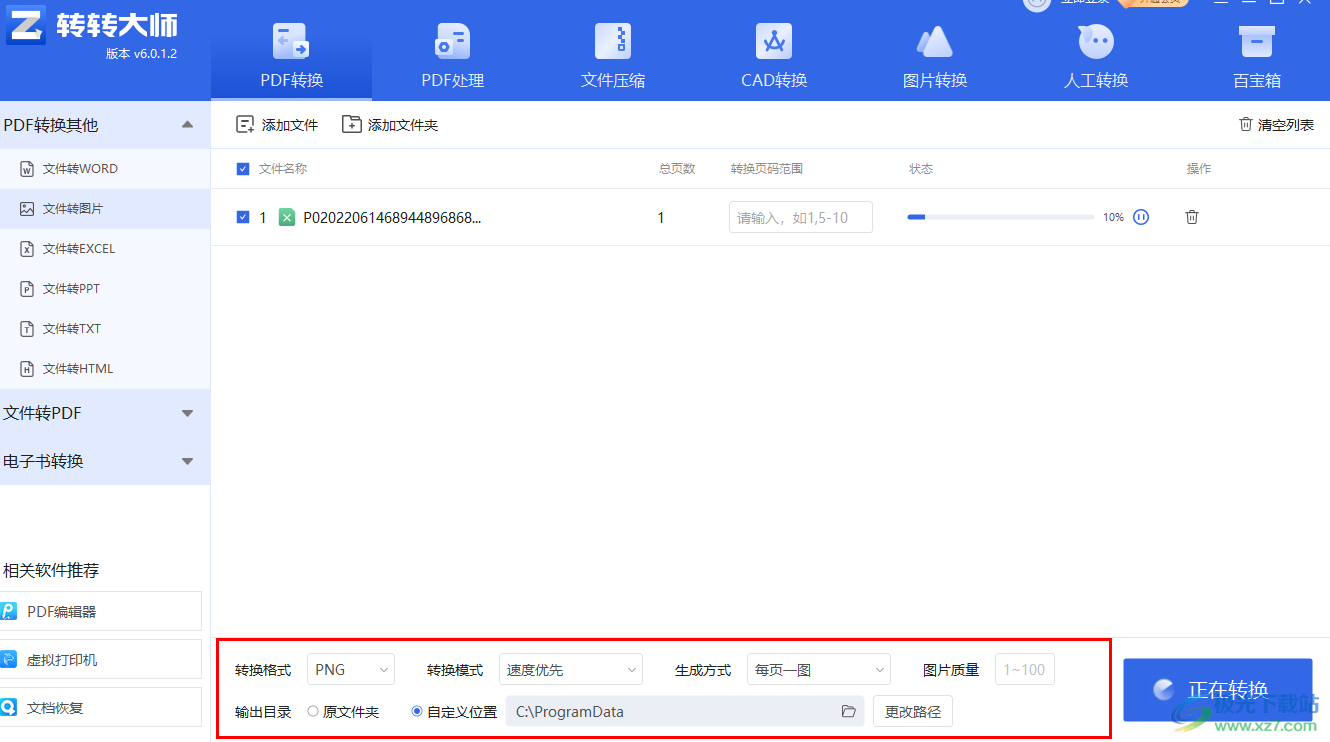
Task: Switch to the 文件压缩 tab
Action: [x=613, y=55]
